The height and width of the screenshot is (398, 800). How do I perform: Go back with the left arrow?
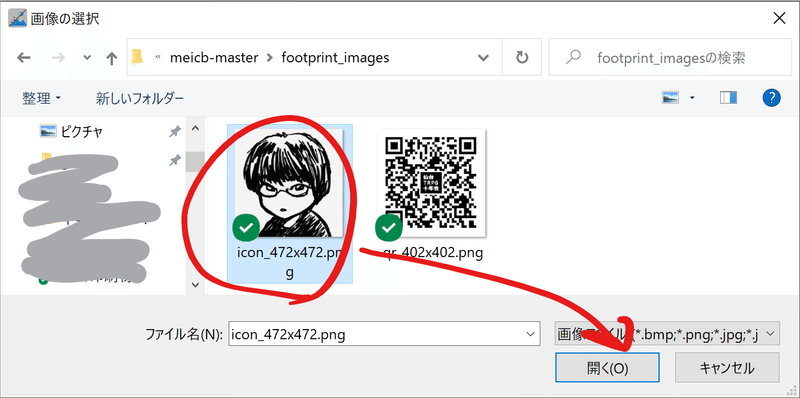pos(23,58)
